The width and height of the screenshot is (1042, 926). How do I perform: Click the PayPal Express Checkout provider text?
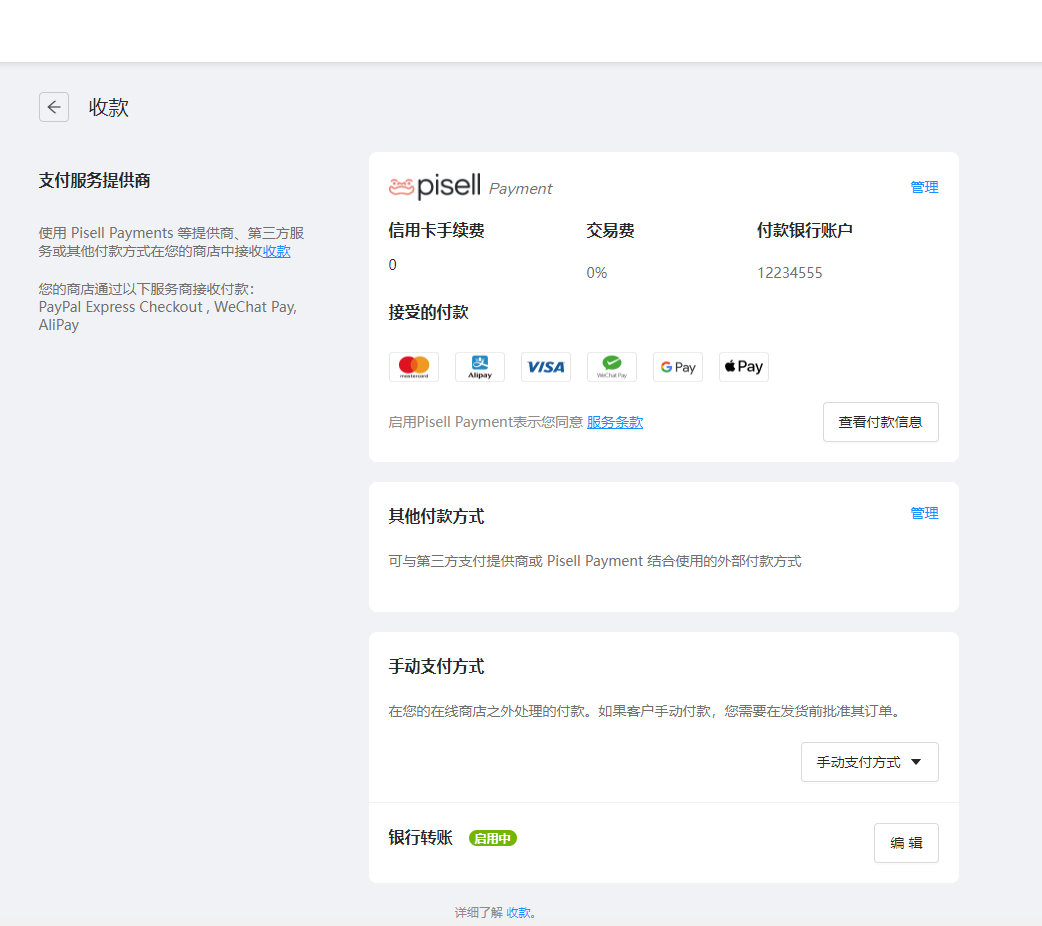(x=120, y=307)
